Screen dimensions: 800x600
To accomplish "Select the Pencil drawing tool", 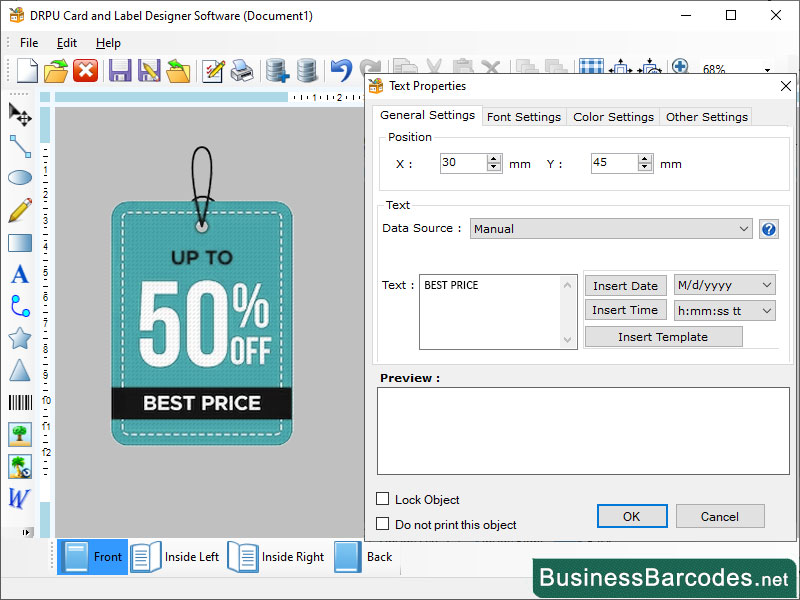I will tap(19, 211).
